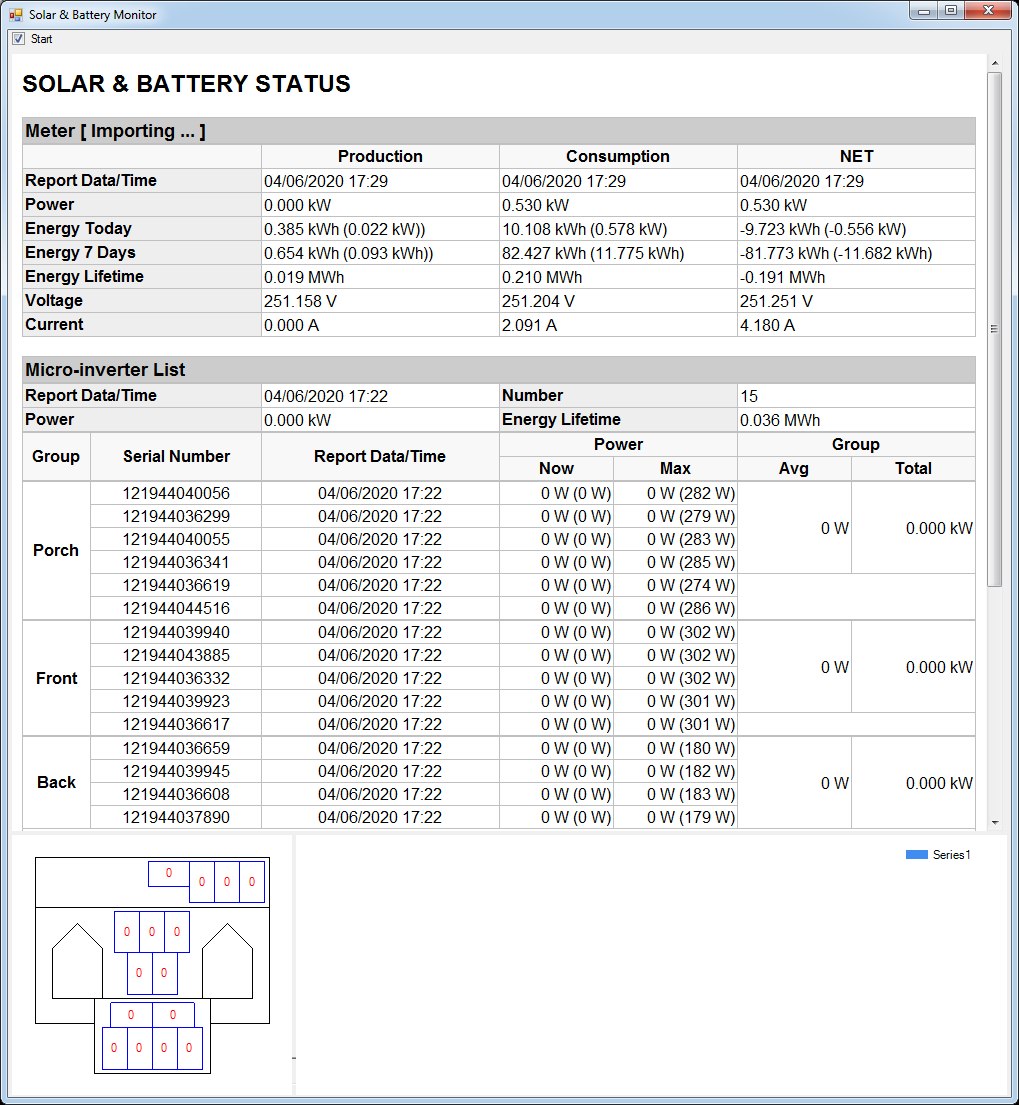Click production lifetime 0.019 MWh cell

tap(380, 277)
